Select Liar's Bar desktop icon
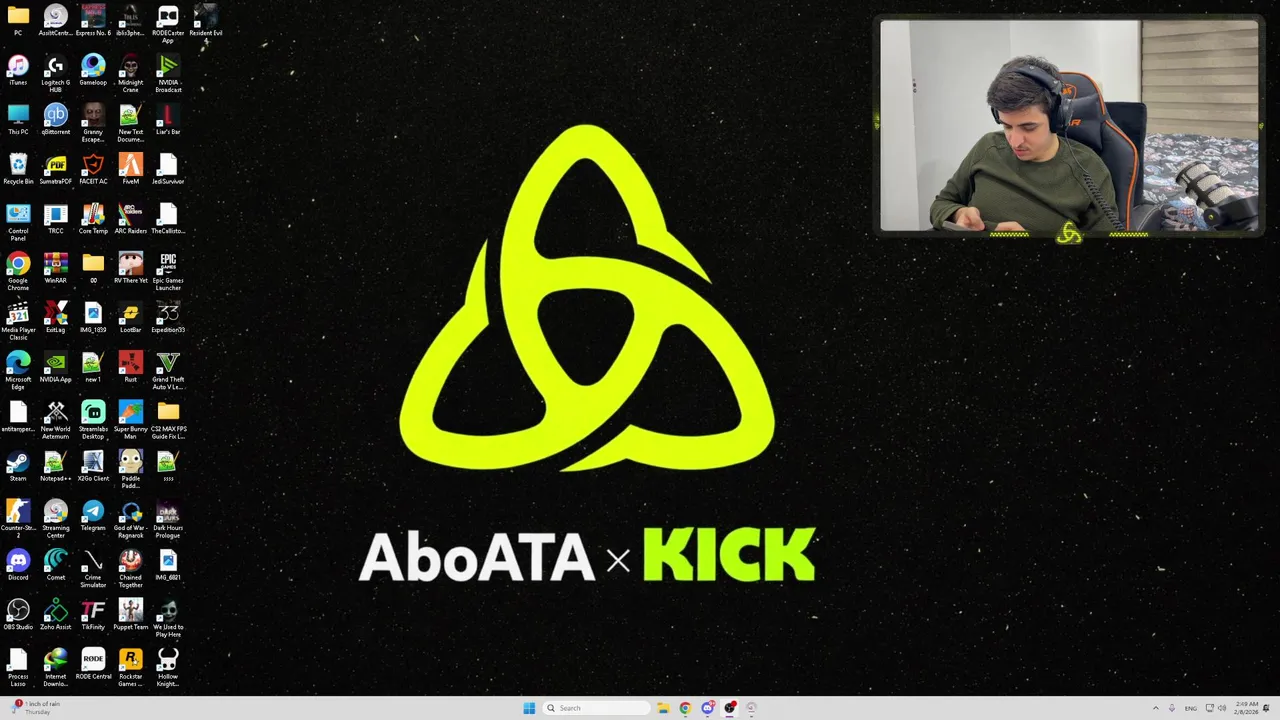Screen dimensions: 1280x720 (168, 120)
